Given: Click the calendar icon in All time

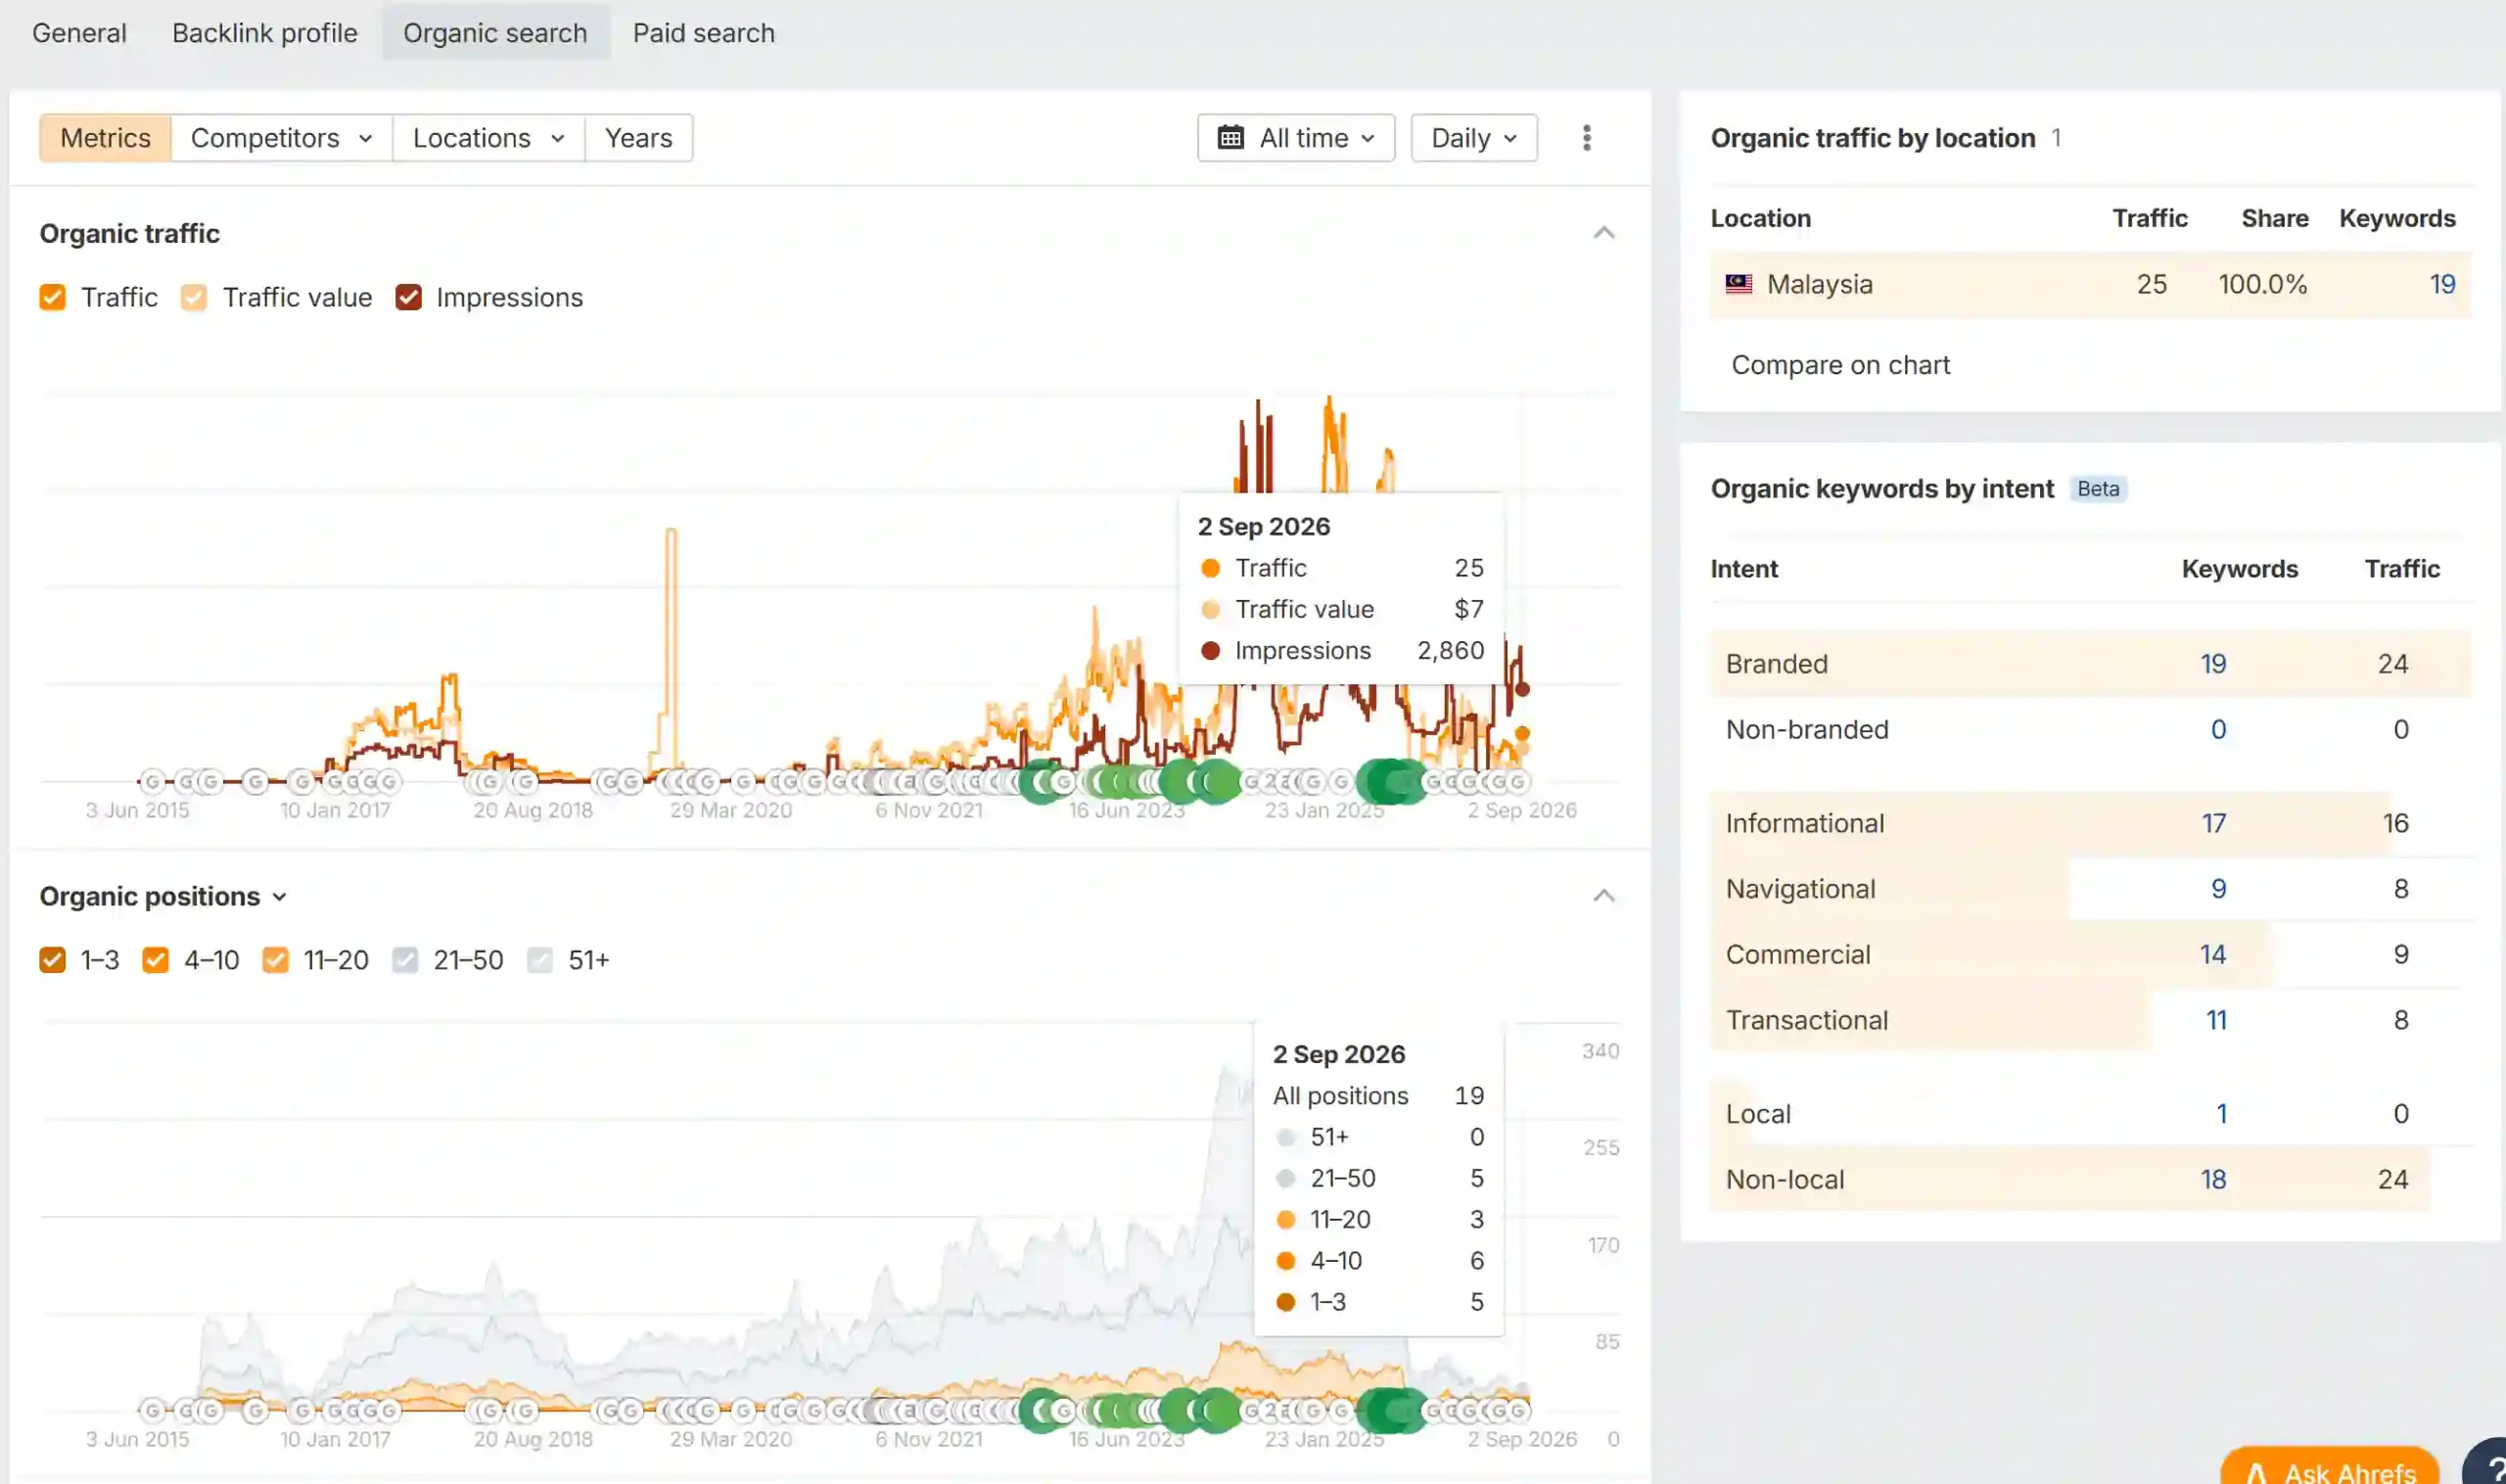Looking at the screenshot, I should (x=1231, y=138).
